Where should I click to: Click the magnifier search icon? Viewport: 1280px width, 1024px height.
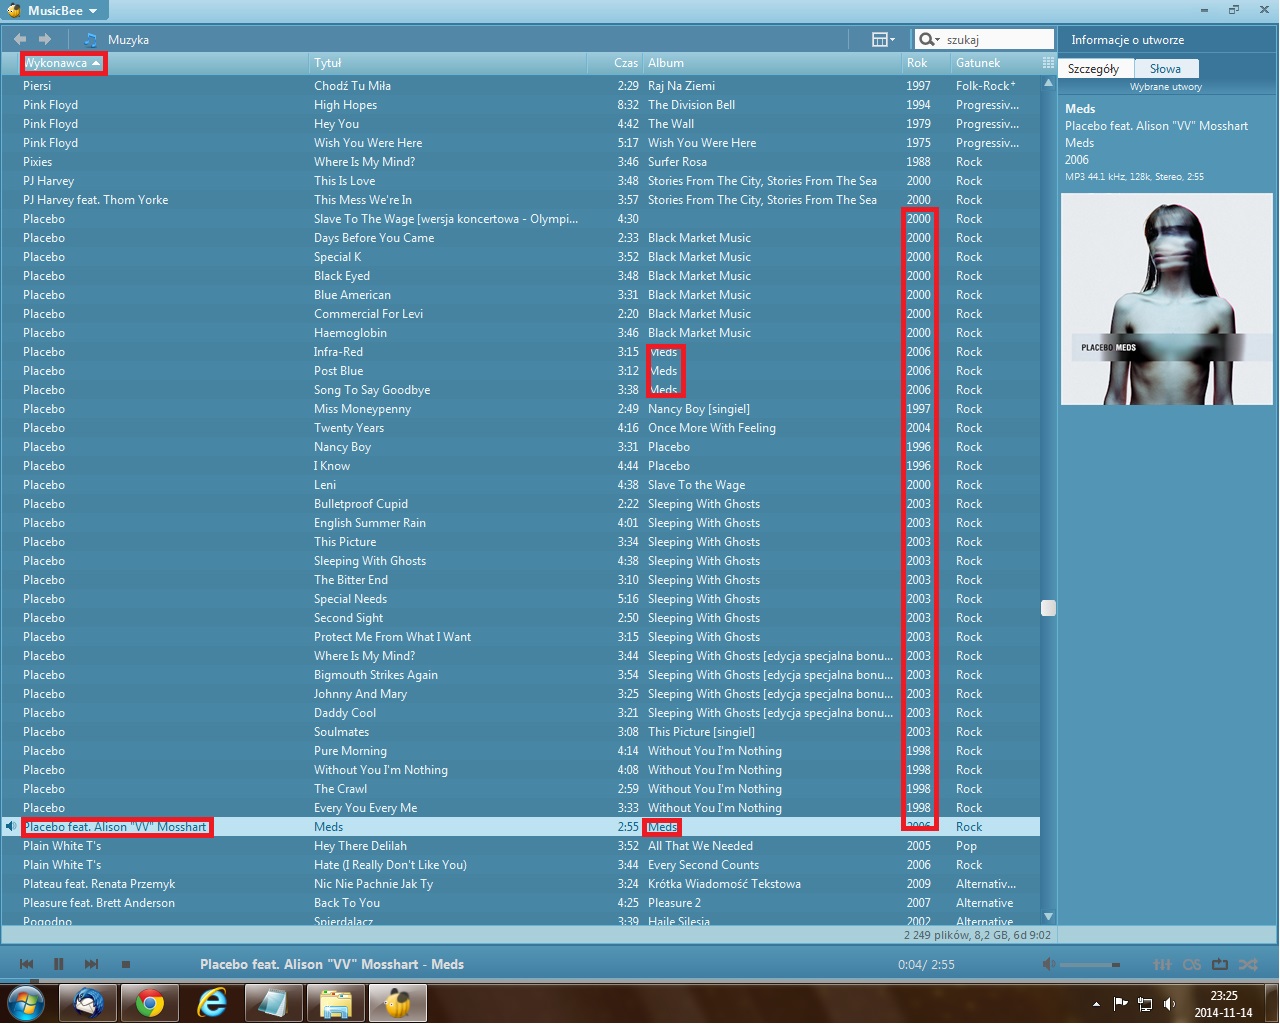[929, 39]
